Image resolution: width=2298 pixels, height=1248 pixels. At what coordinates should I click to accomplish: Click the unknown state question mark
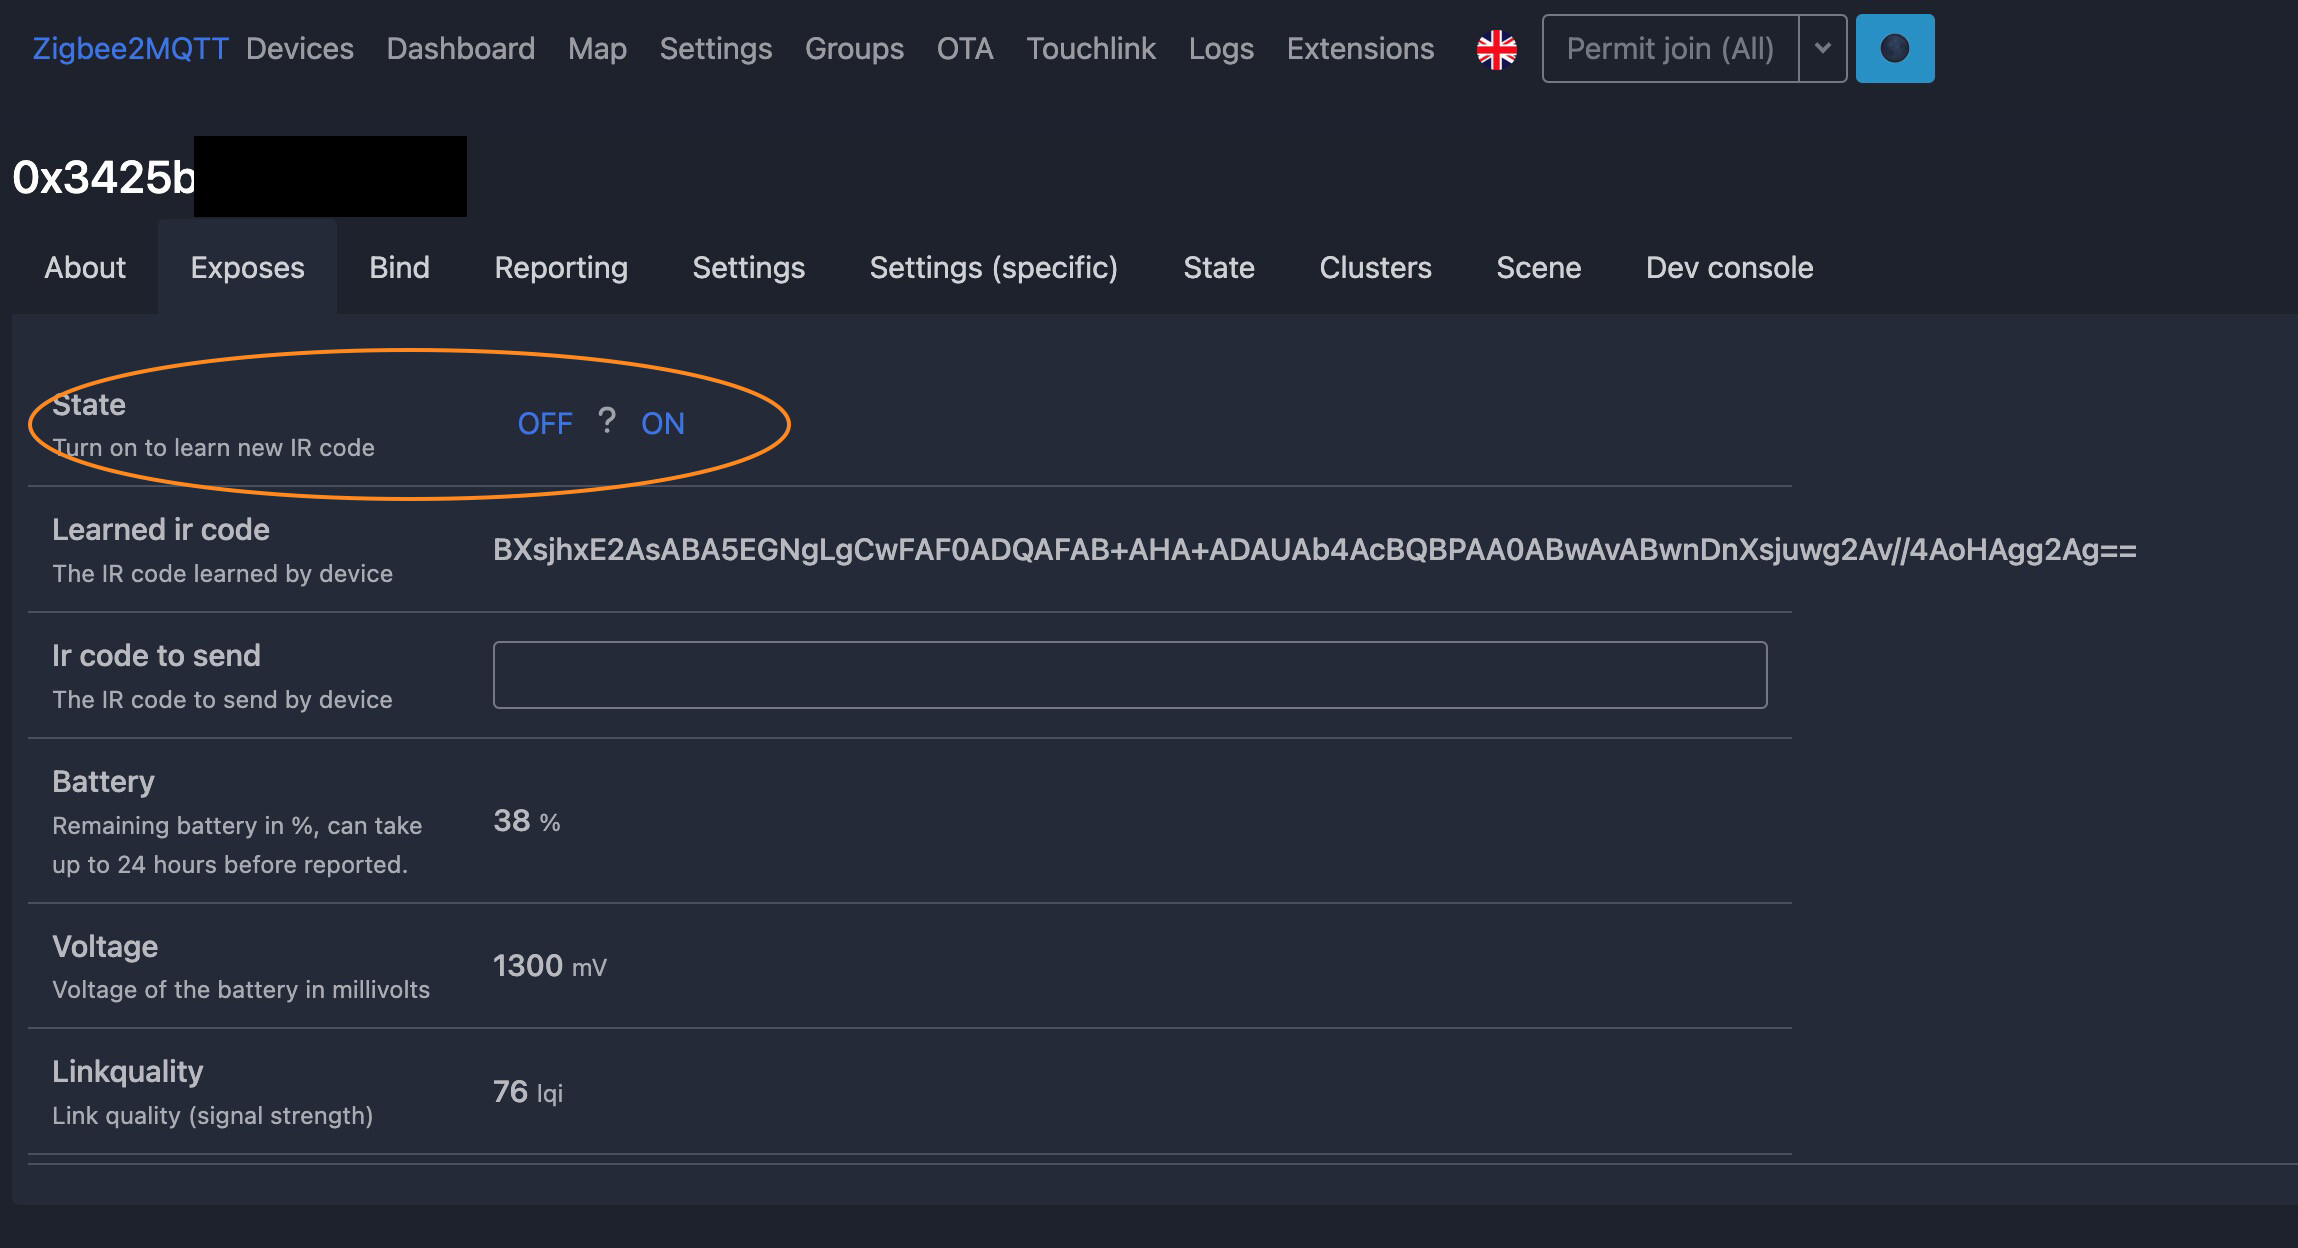[x=606, y=421]
